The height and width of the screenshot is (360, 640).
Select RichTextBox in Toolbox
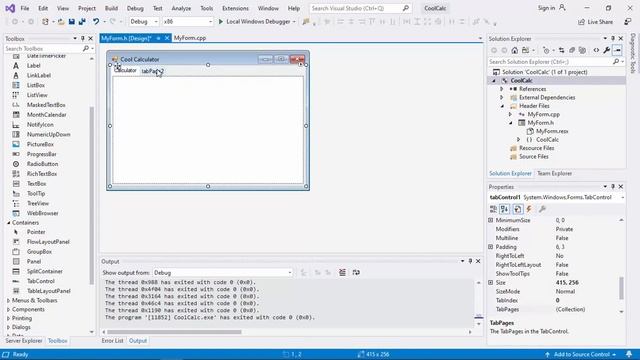pos(42,174)
